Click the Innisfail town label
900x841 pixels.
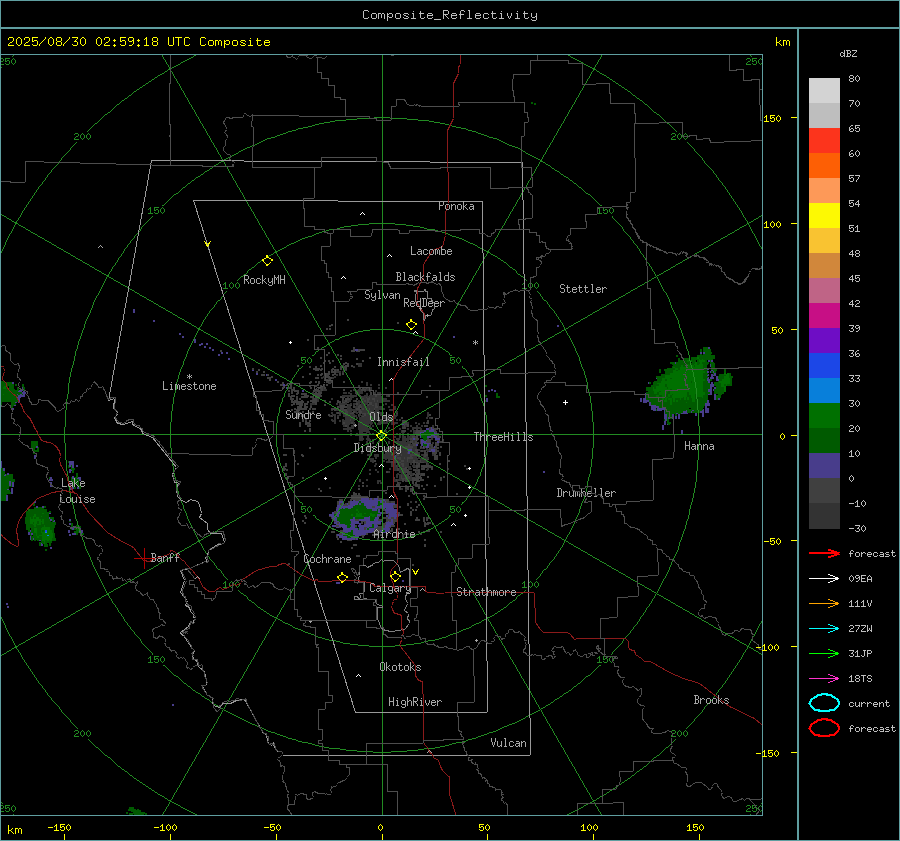(403, 362)
